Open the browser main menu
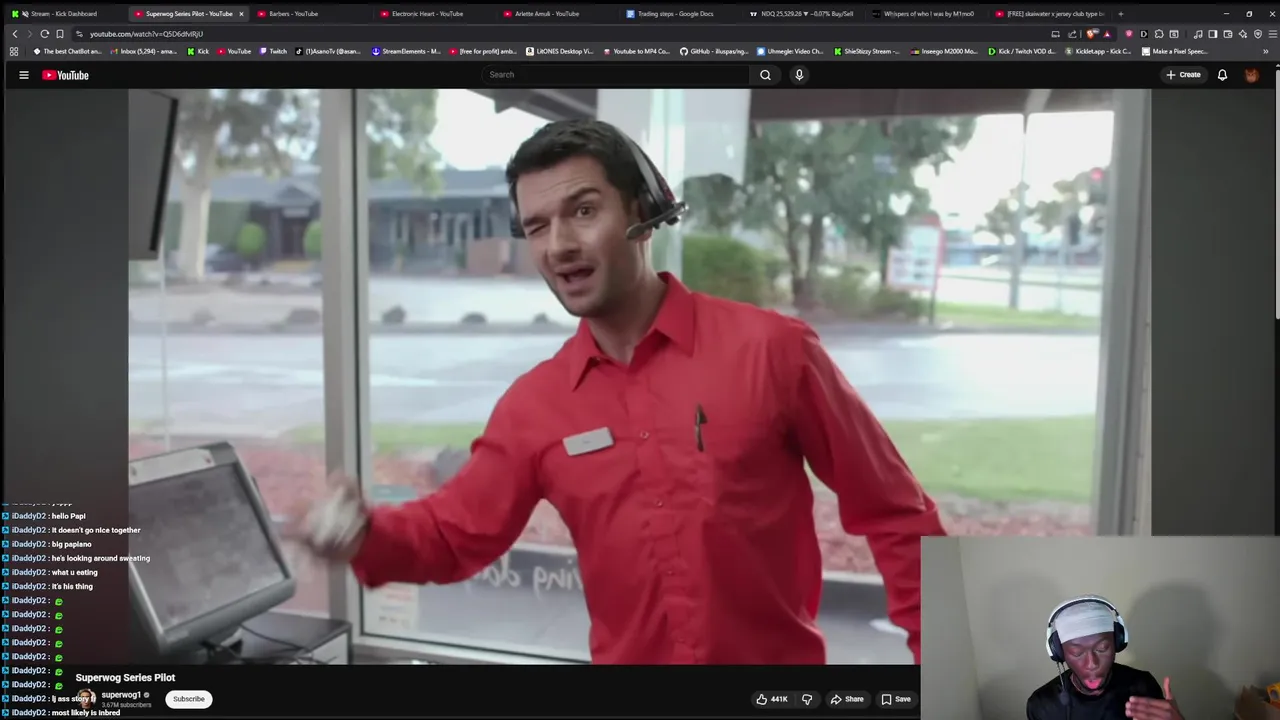The height and width of the screenshot is (720, 1280). 1272,34
